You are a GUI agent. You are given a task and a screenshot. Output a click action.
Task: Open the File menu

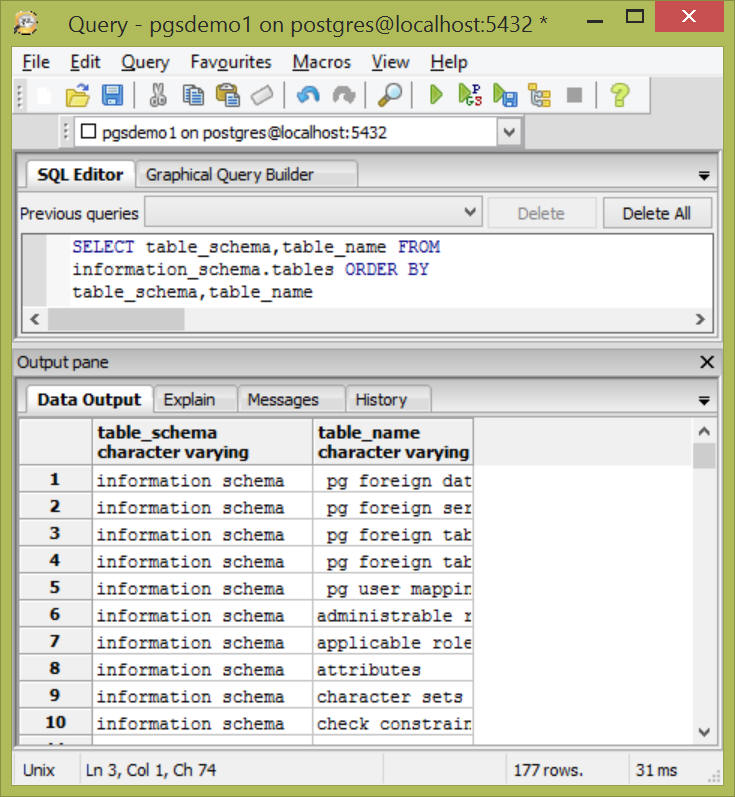click(x=36, y=62)
